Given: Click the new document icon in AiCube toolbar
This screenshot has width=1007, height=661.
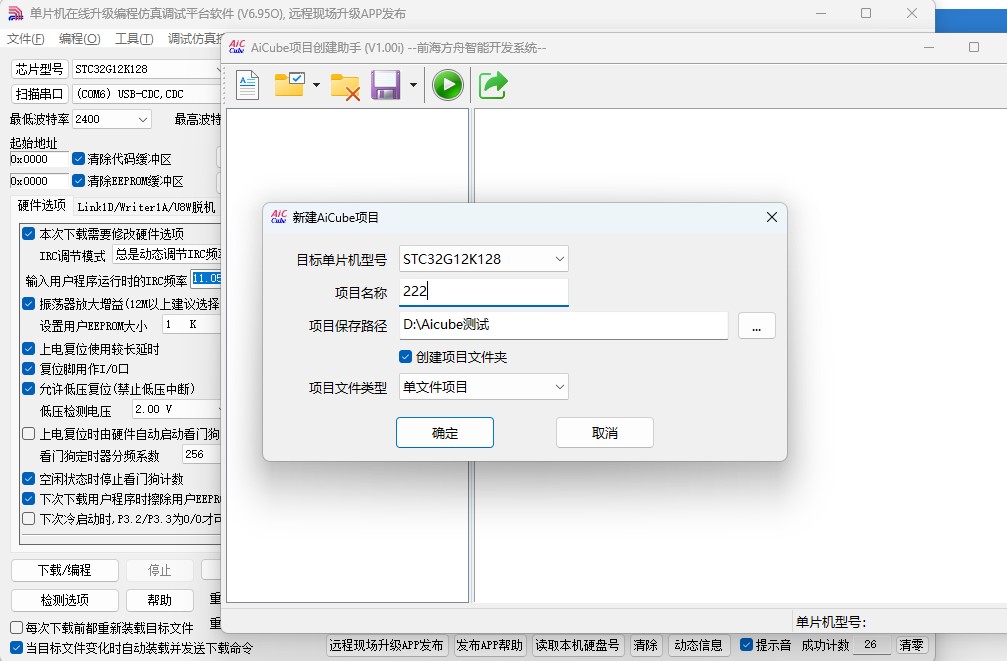Looking at the screenshot, I should click(x=247, y=85).
